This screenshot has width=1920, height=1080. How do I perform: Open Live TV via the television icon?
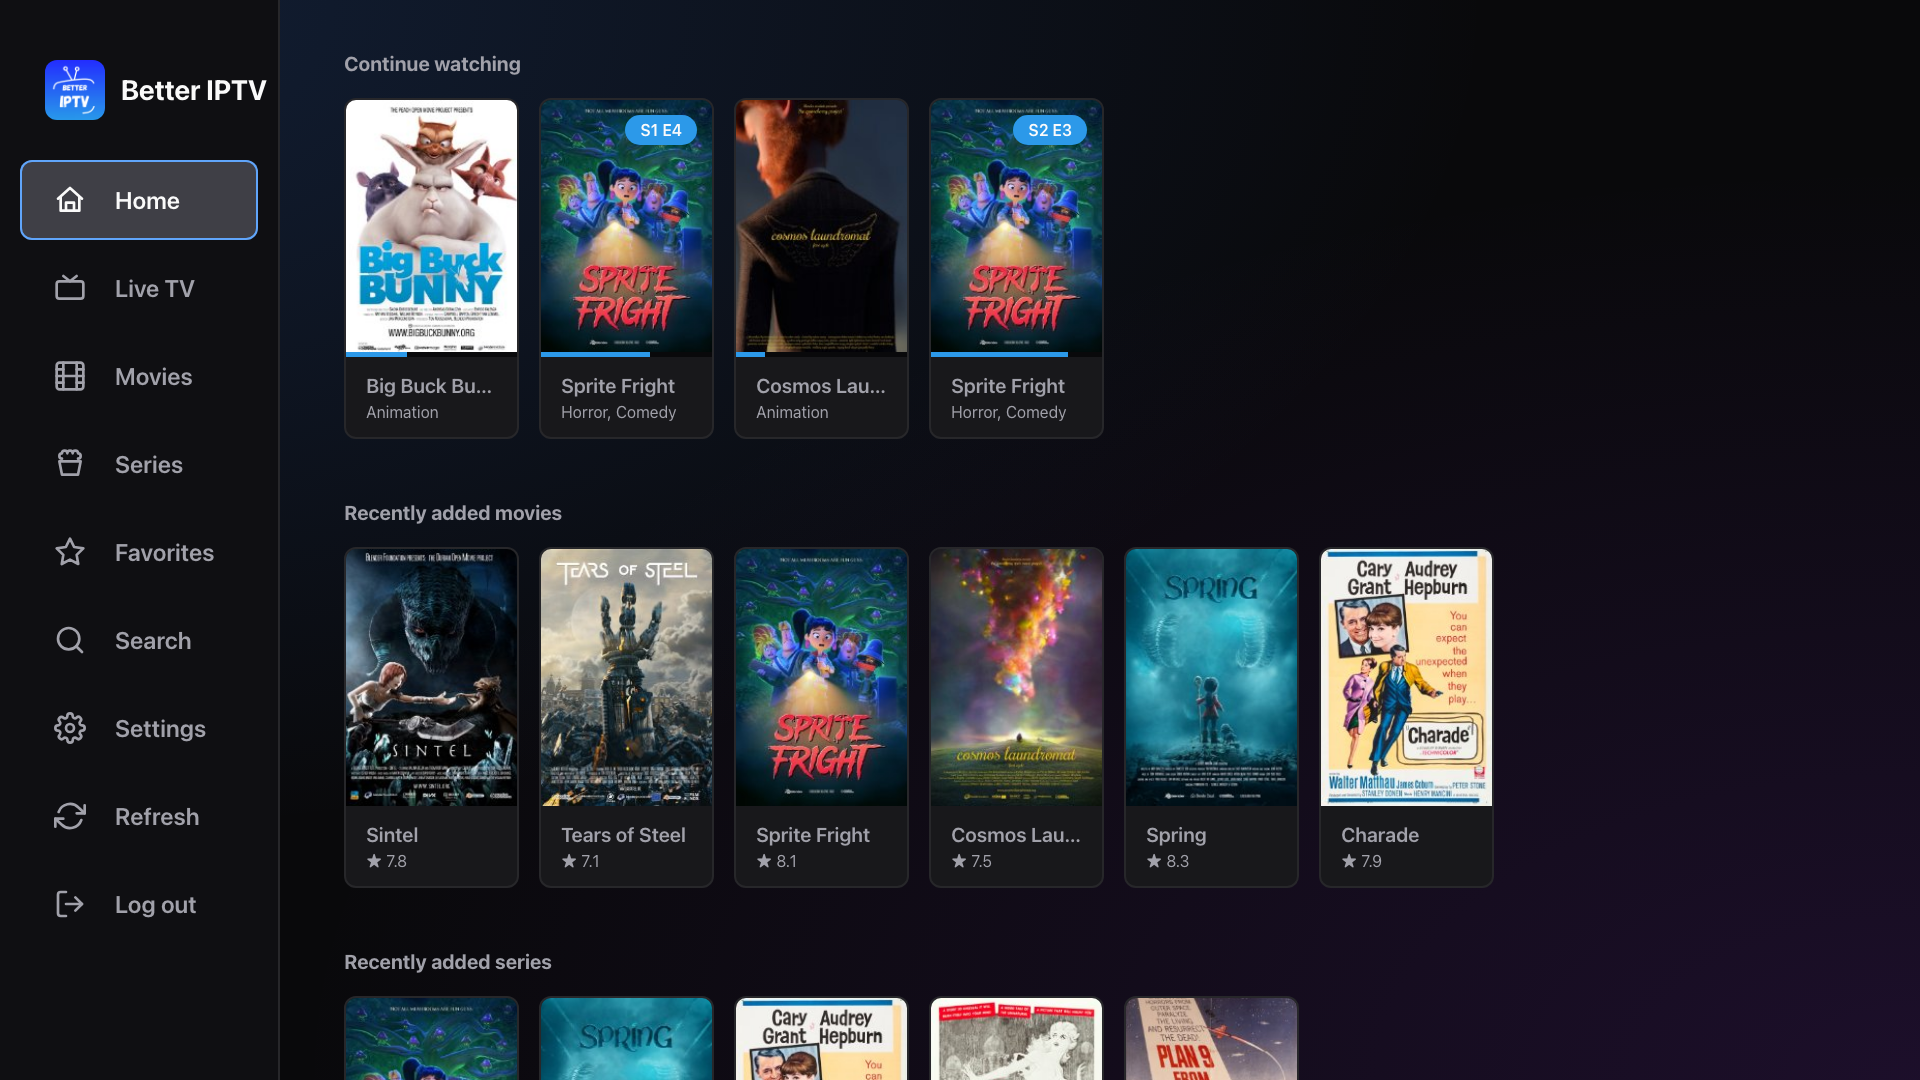70,288
